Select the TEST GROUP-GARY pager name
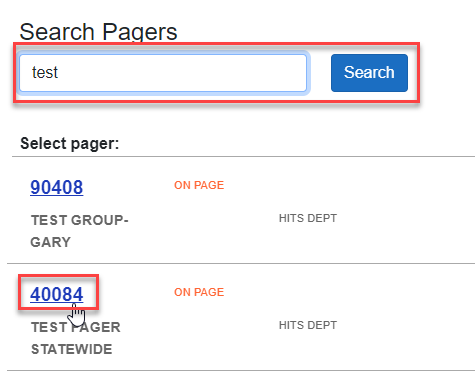The width and height of the screenshot is (475, 383). [x=79, y=231]
